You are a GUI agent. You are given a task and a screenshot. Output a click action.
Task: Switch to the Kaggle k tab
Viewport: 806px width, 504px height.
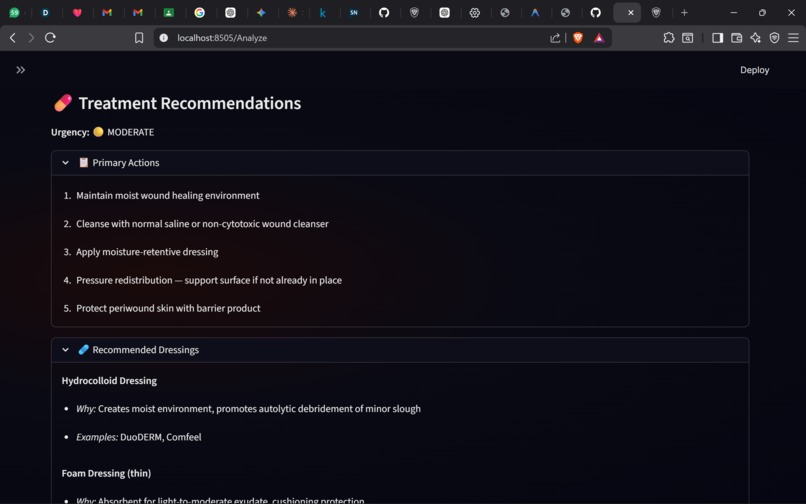(322, 13)
